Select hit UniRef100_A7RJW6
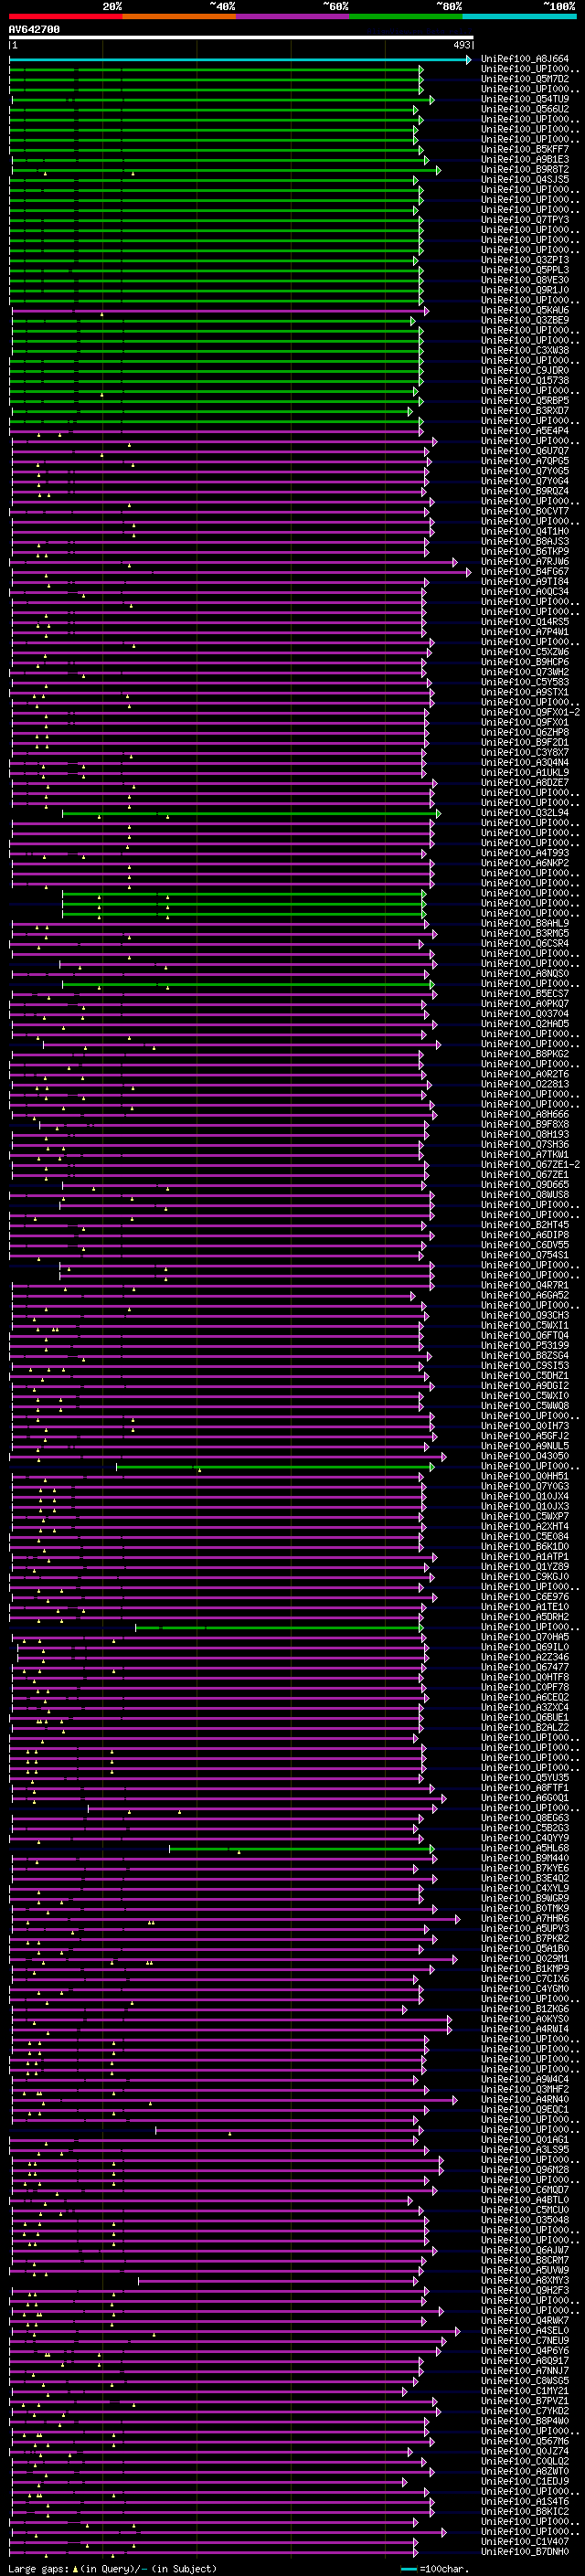The width and height of the screenshot is (585, 2576). pyautogui.click(x=525, y=562)
